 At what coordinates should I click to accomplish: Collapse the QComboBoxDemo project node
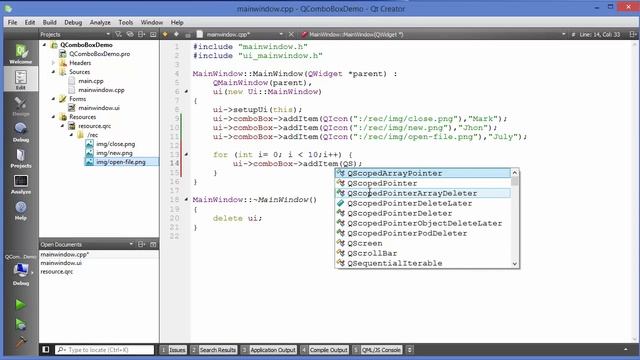(44, 45)
